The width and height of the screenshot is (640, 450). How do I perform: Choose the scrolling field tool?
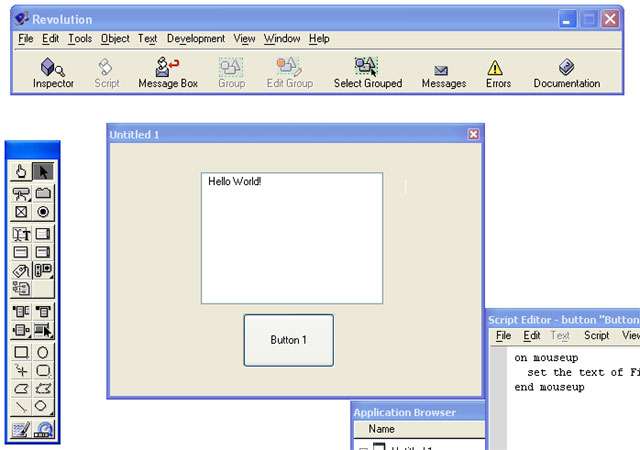pos(43,234)
